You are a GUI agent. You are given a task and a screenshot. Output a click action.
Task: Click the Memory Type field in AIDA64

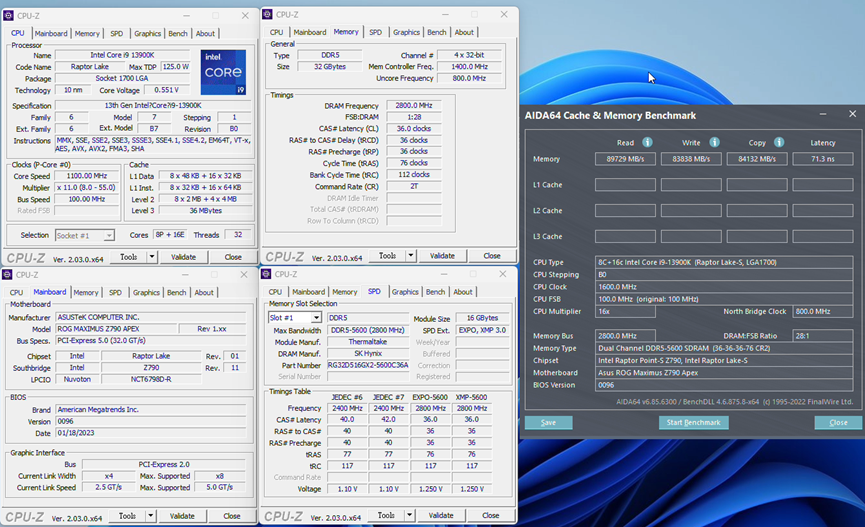click(x=724, y=348)
